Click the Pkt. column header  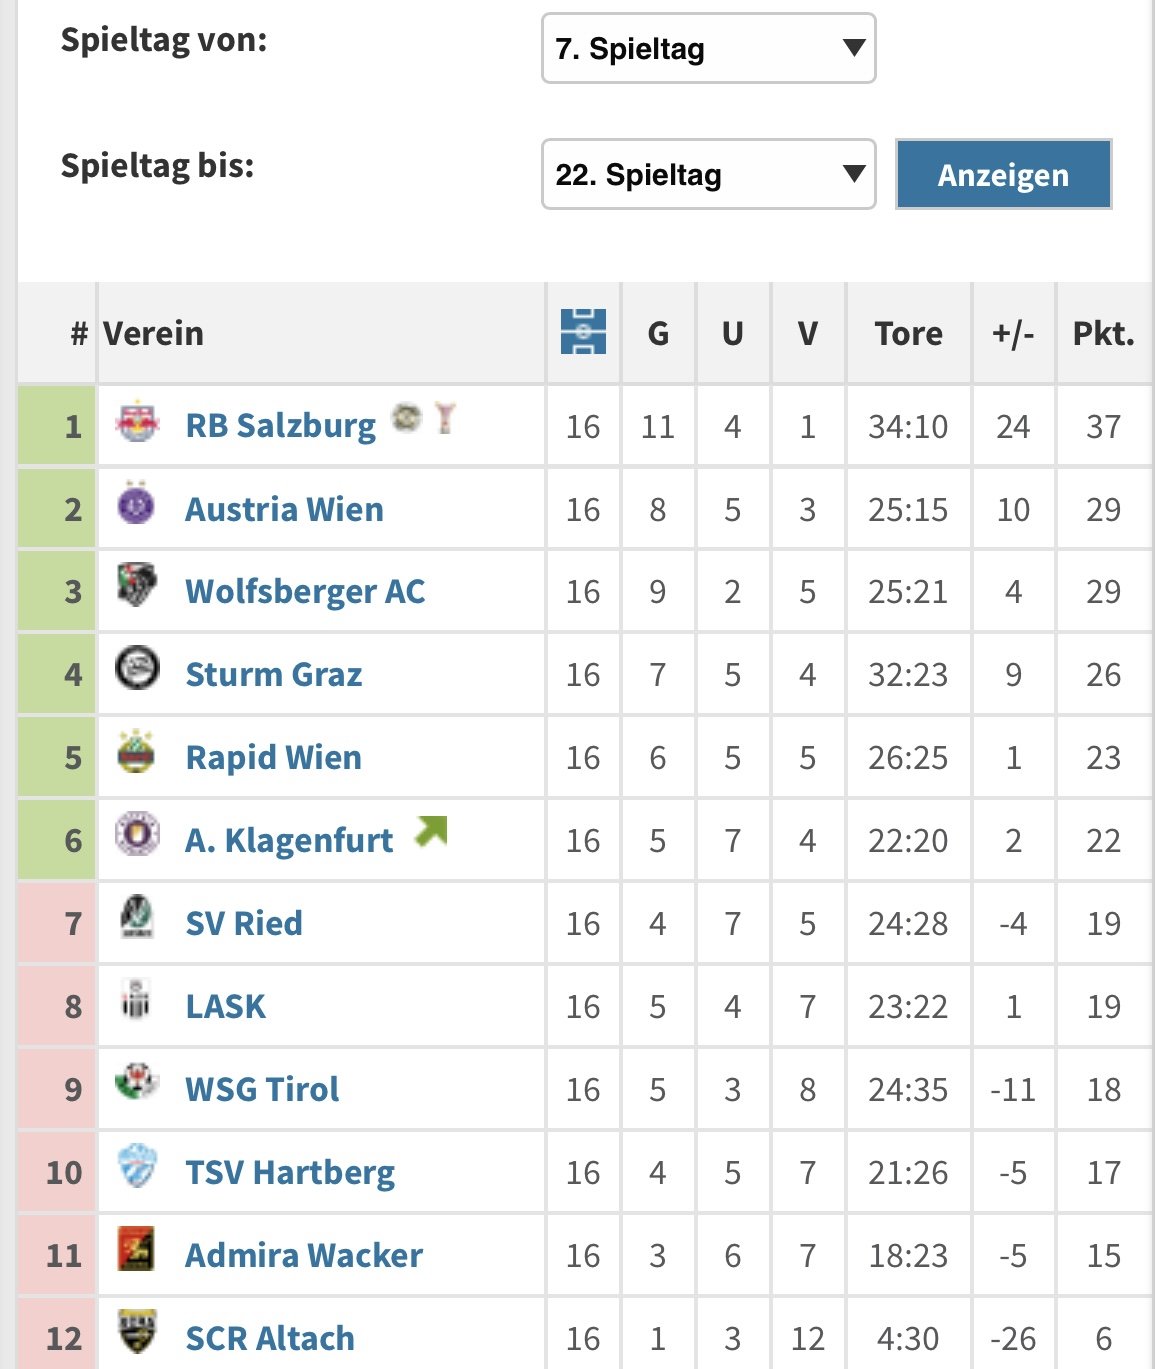point(1103,333)
